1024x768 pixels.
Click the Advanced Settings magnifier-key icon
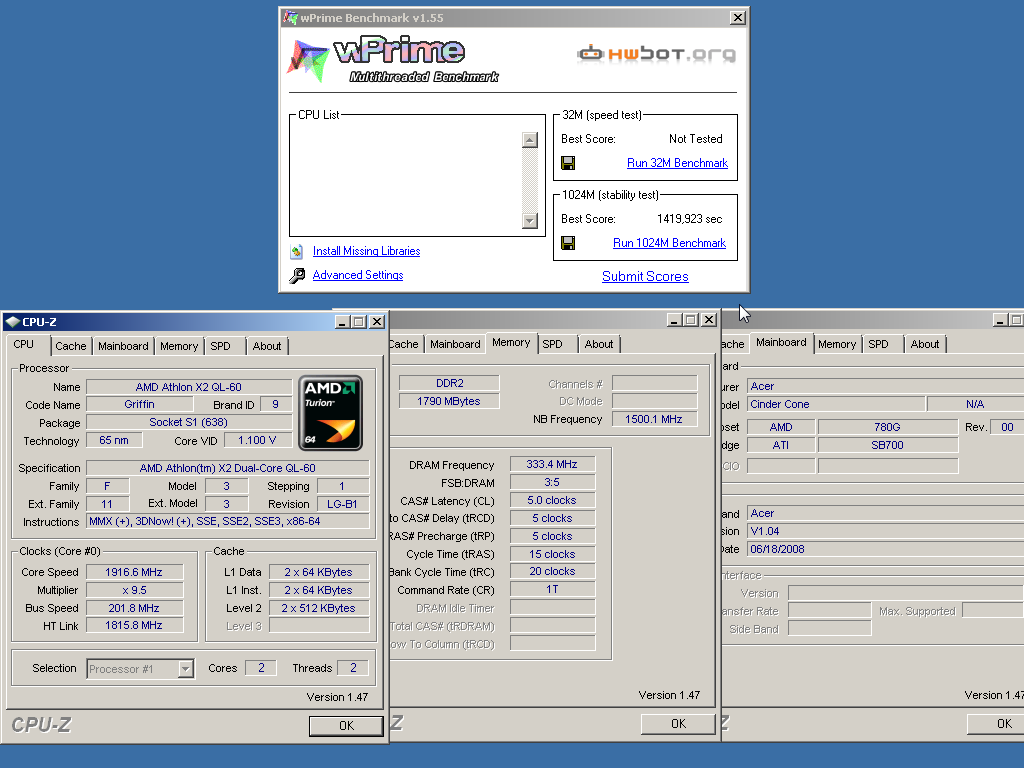click(x=297, y=276)
